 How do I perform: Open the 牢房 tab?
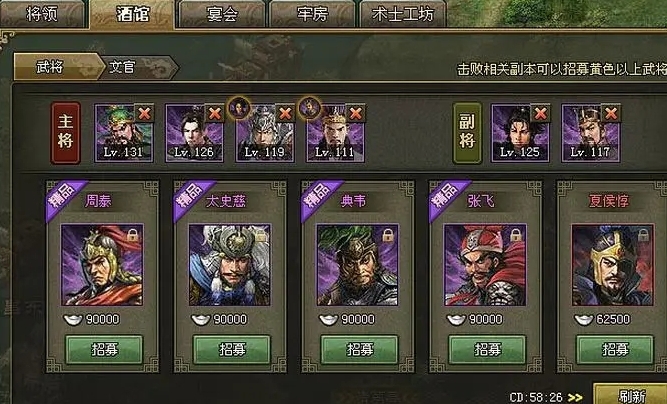tap(312, 14)
